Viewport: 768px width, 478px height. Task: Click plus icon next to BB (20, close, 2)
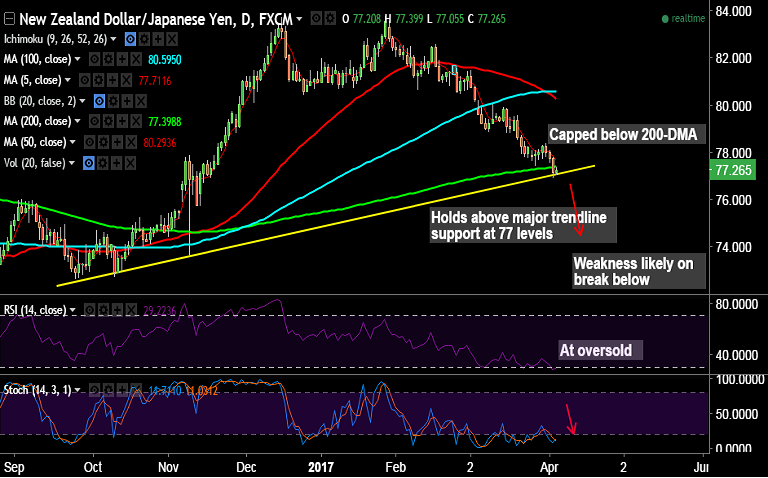(127, 101)
